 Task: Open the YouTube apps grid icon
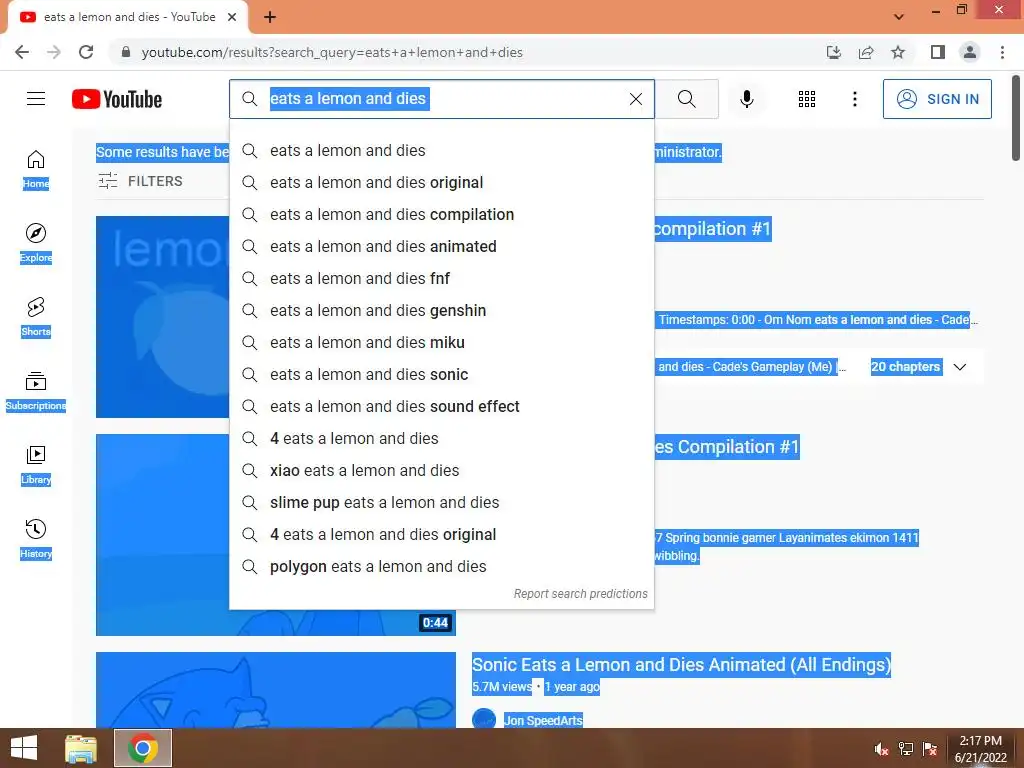click(807, 99)
